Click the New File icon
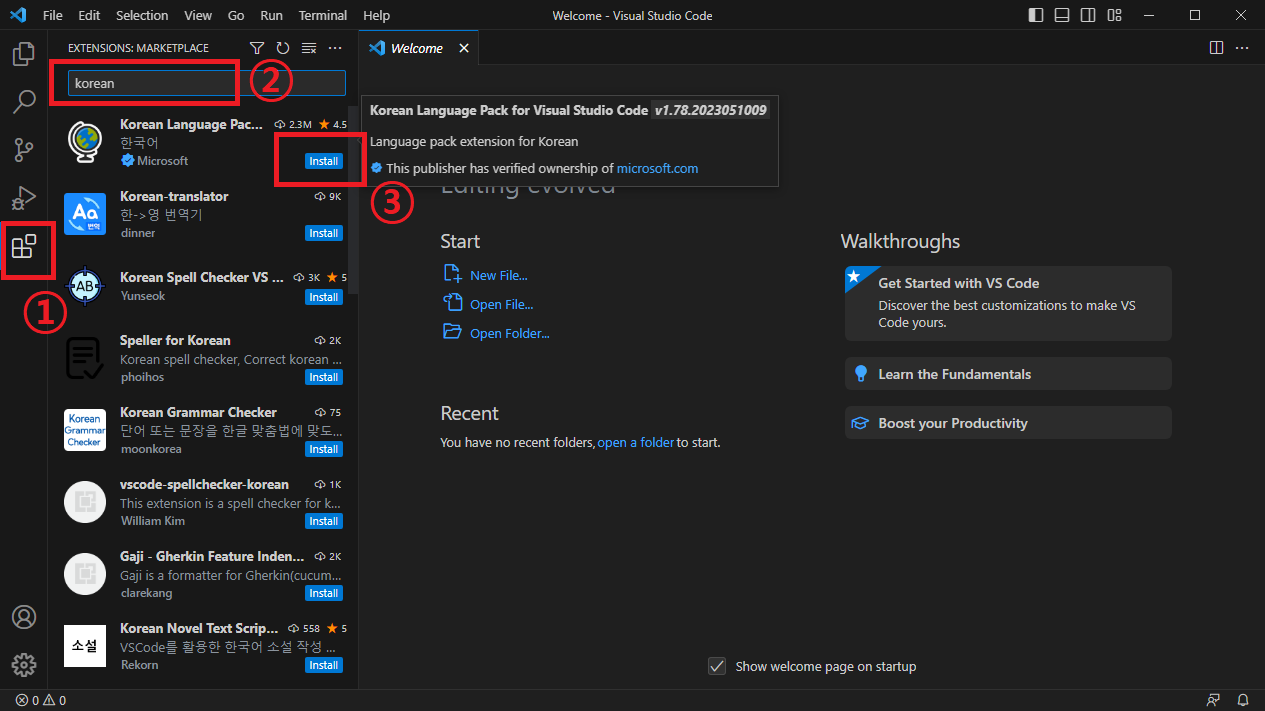 tap(452, 275)
